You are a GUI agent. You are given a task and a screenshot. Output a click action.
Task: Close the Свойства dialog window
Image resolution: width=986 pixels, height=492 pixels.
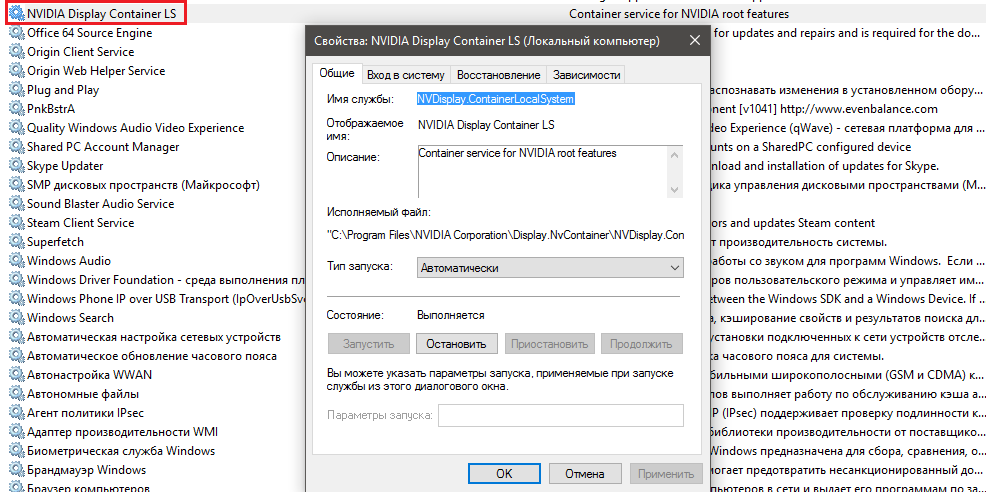[x=695, y=41]
